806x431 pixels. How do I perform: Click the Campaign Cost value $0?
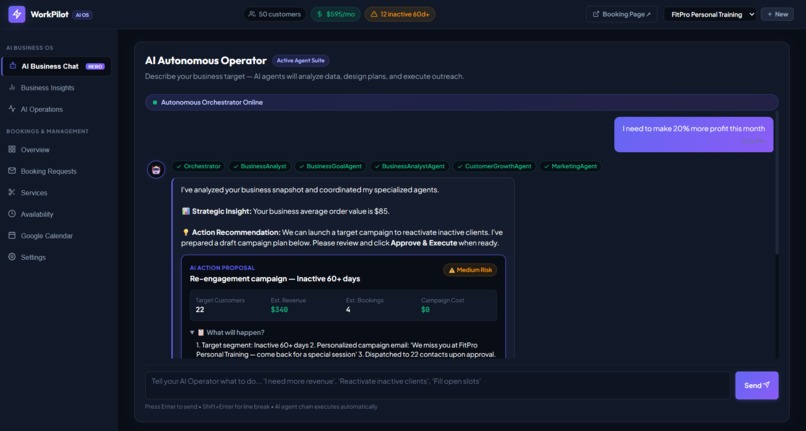click(425, 310)
